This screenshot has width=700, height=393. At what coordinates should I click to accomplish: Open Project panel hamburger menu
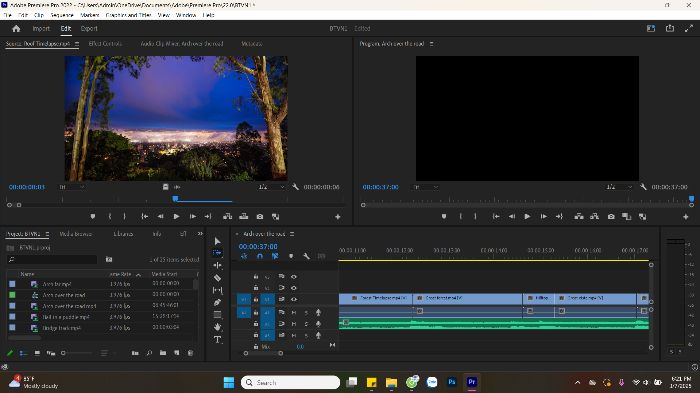[47, 234]
